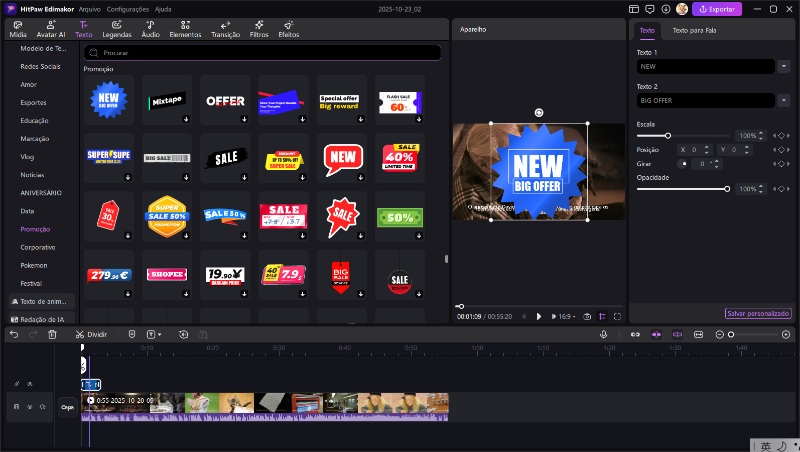The width and height of the screenshot is (800, 452).
Task: Click the zoom-in plus on timeline
Action: coord(785,334)
